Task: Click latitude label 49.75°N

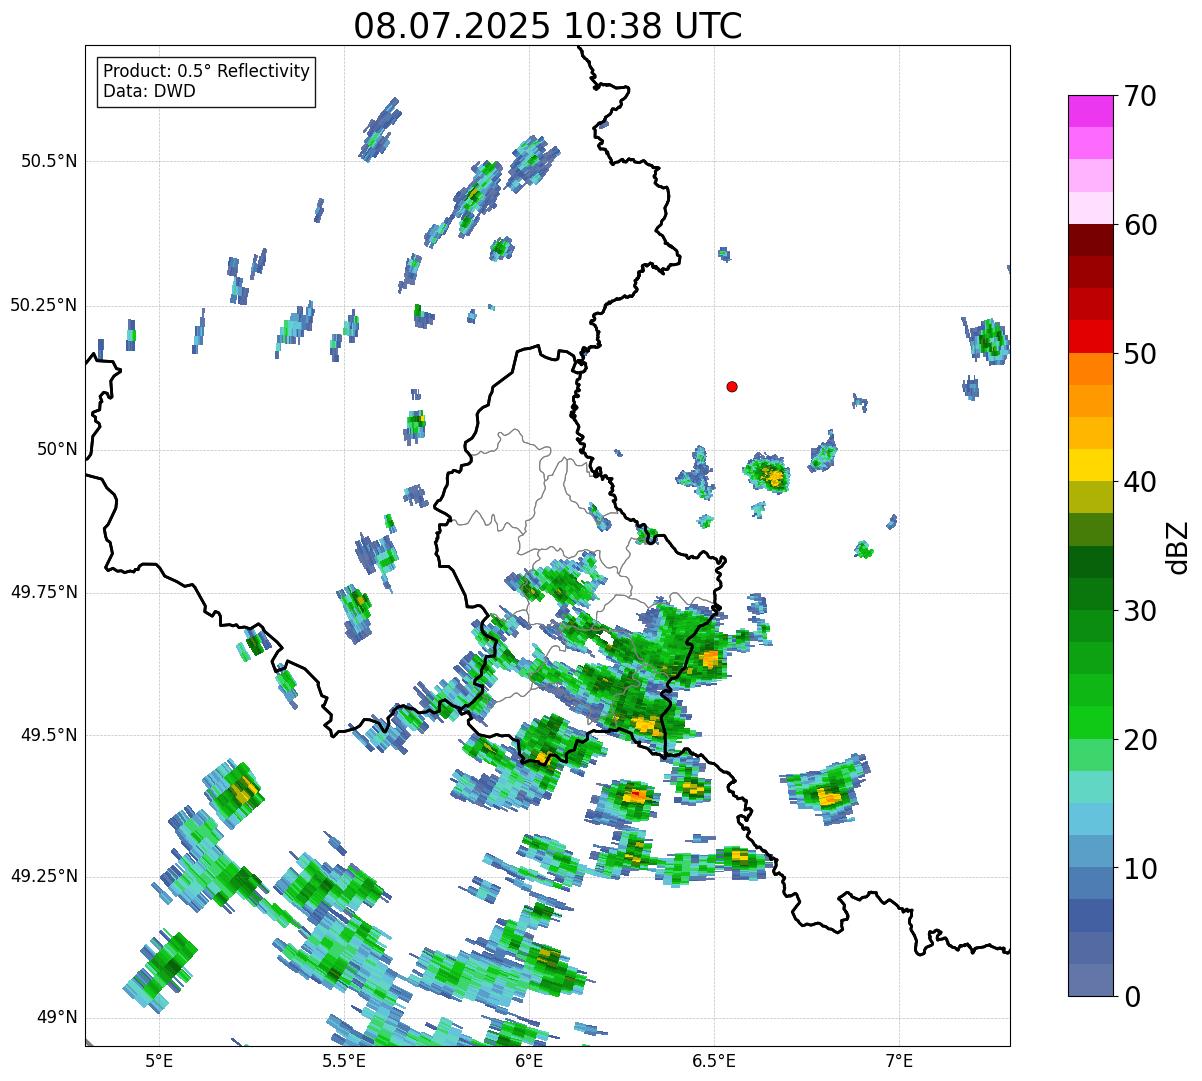Action: (43, 592)
